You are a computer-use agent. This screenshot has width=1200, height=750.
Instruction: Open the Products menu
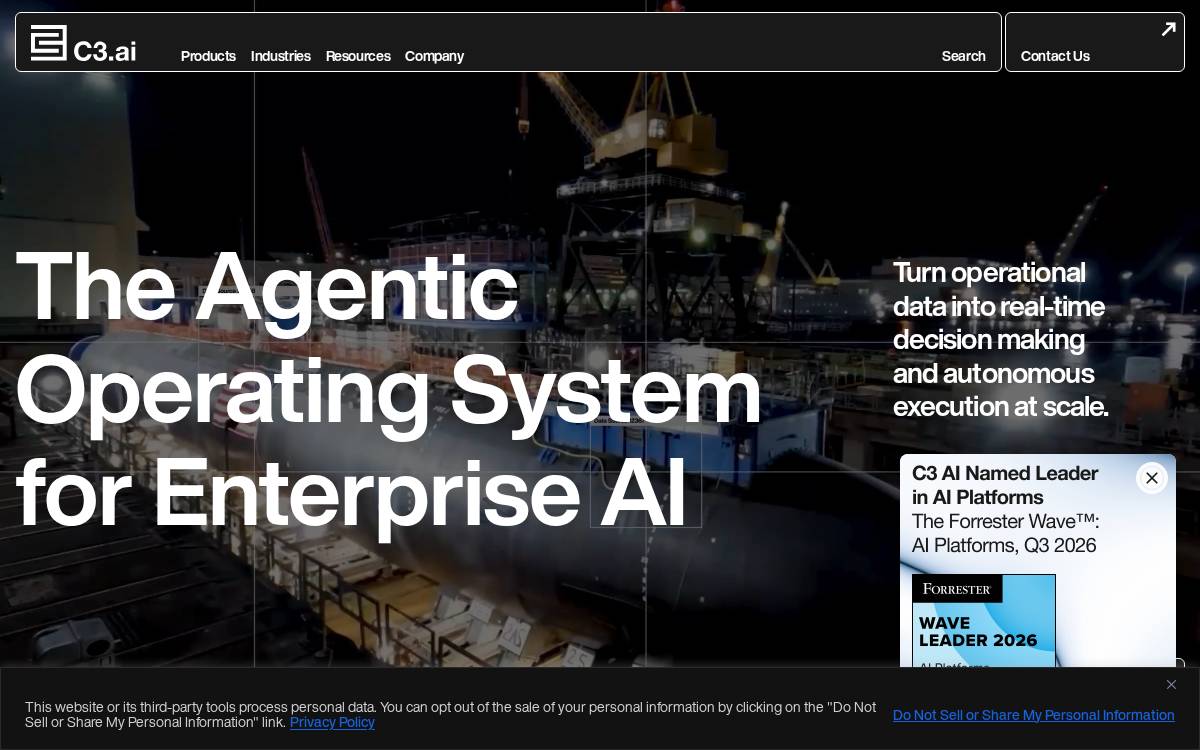(x=208, y=56)
